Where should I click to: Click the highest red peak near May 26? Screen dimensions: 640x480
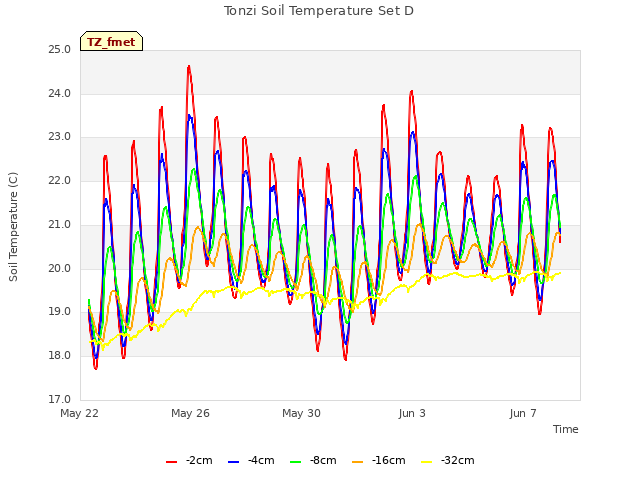point(189,67)
